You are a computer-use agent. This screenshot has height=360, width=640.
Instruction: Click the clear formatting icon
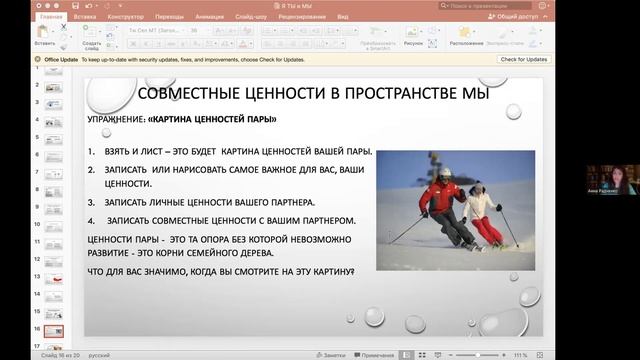point(247,30)
